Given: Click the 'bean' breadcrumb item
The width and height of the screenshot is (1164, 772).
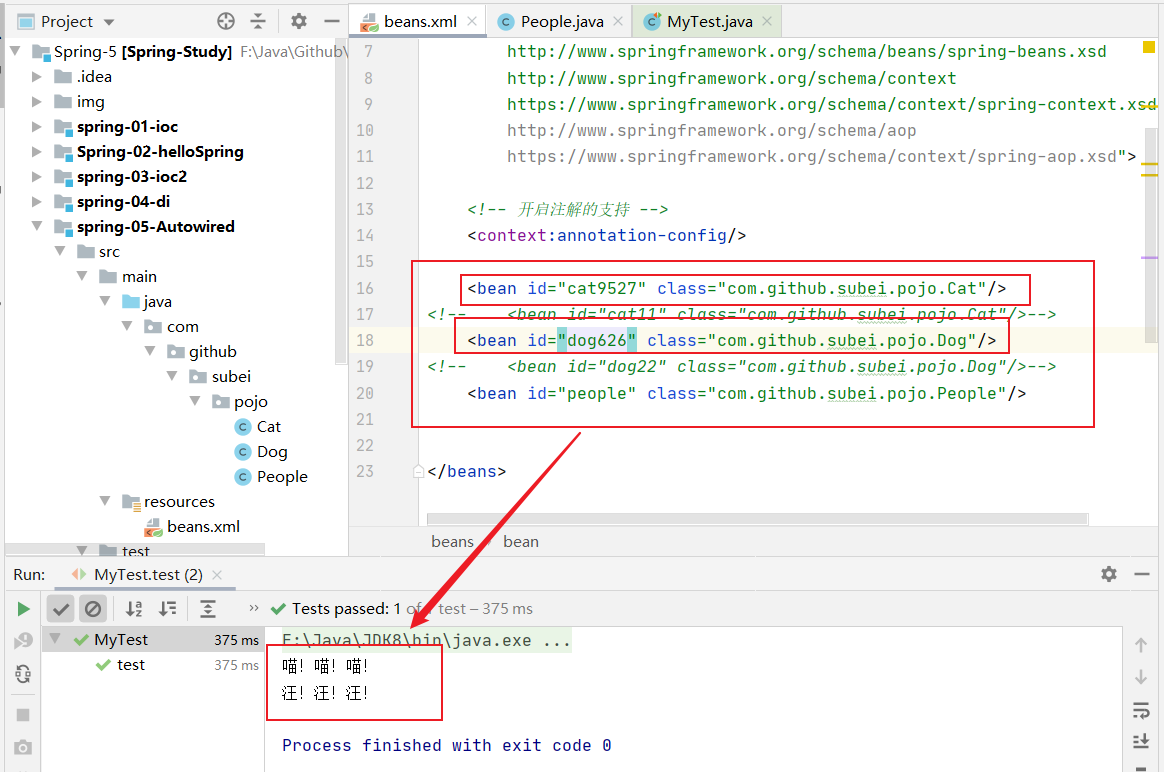Looking at the screenshot, I should (x=520, y=541).
